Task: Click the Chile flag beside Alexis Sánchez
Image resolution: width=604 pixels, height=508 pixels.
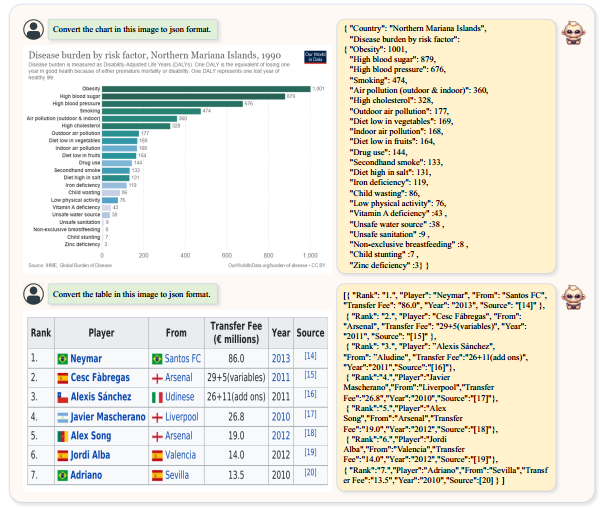Action: click(x=62, y=397)
